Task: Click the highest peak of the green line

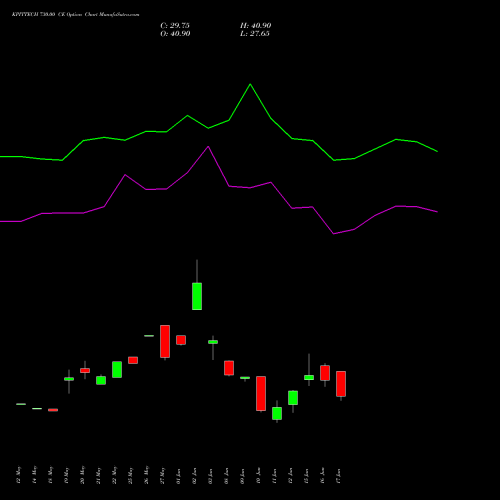Action: [x=250, y=84]
